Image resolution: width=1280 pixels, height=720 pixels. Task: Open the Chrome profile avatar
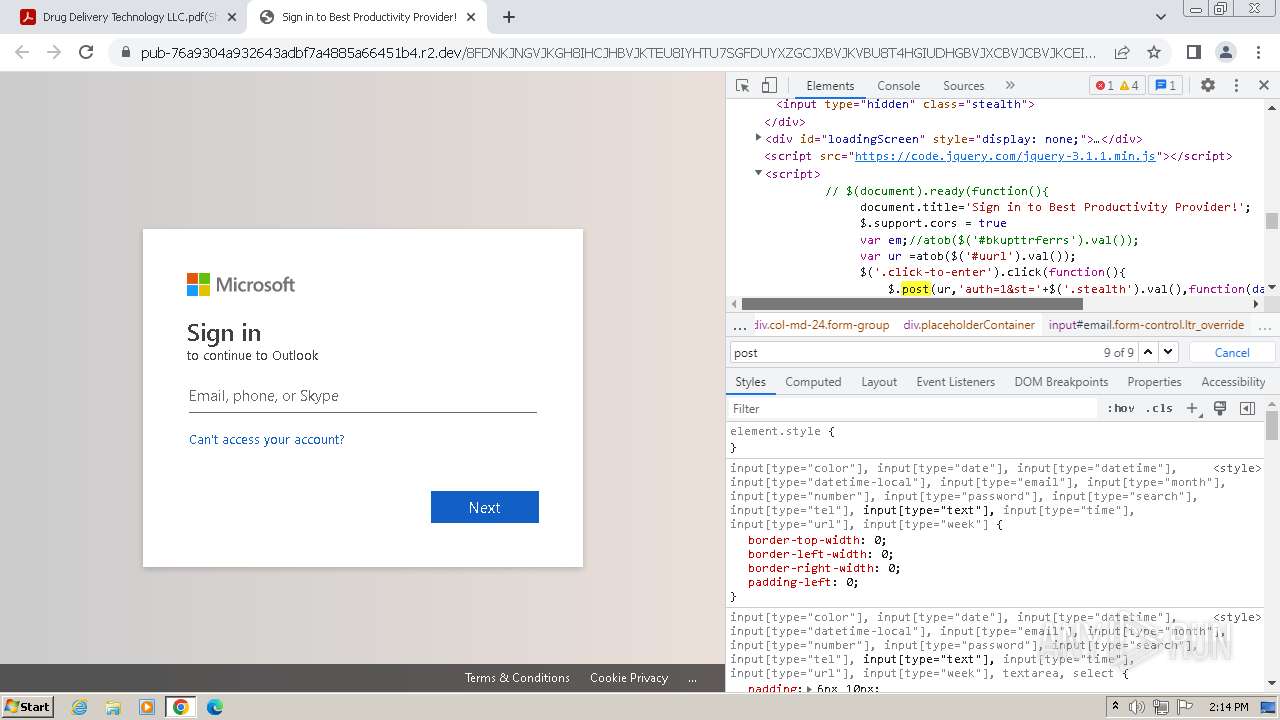coord(1226,52)
